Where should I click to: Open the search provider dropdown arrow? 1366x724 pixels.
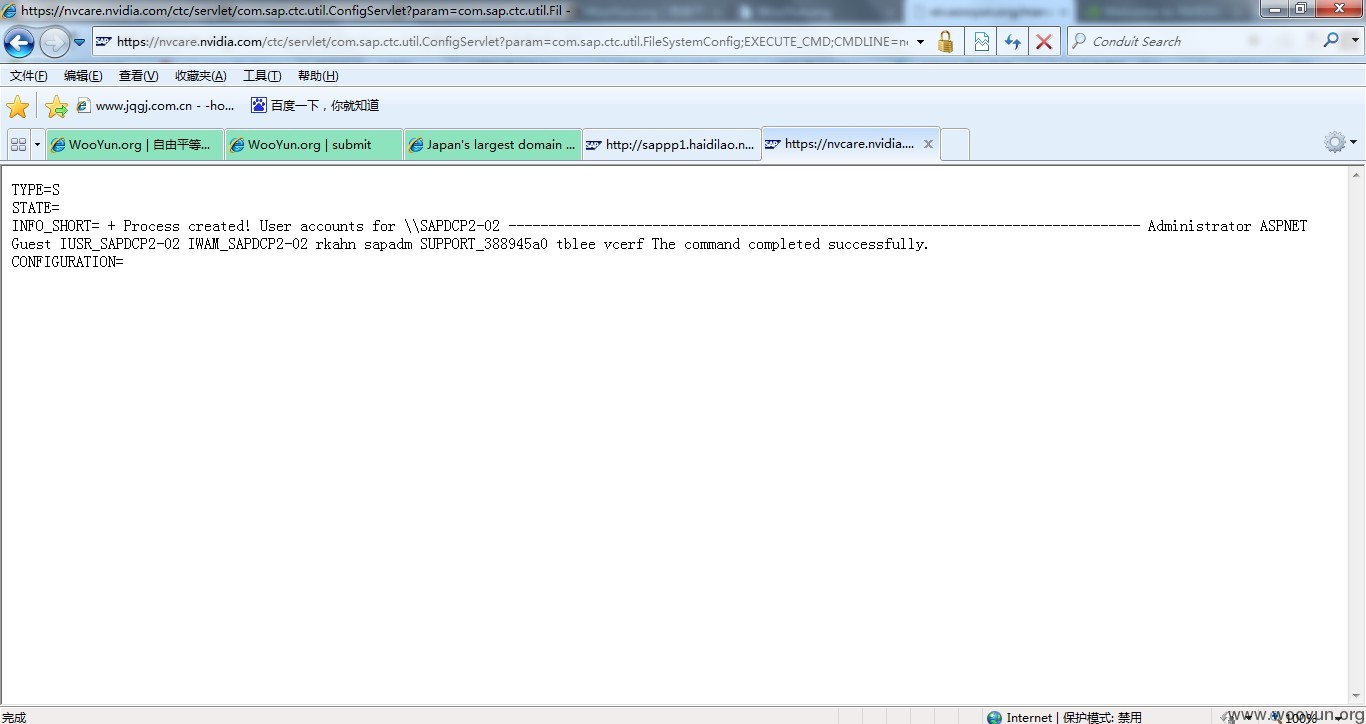pyautogui.click(x=1355, y=41)
